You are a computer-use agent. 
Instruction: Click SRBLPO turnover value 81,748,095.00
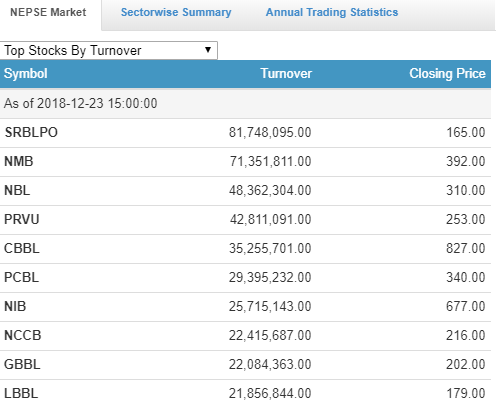coord(270,133)
